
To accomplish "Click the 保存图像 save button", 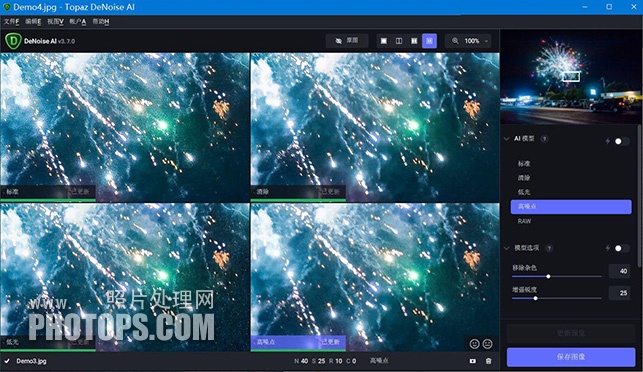I will (x=571, y=357).
